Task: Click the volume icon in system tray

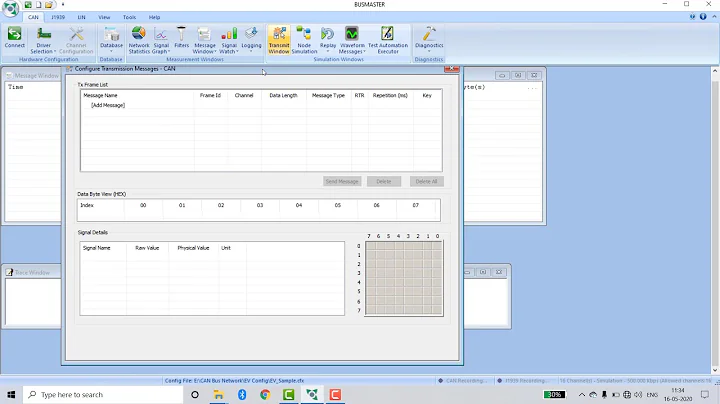Action: [638, 395]
